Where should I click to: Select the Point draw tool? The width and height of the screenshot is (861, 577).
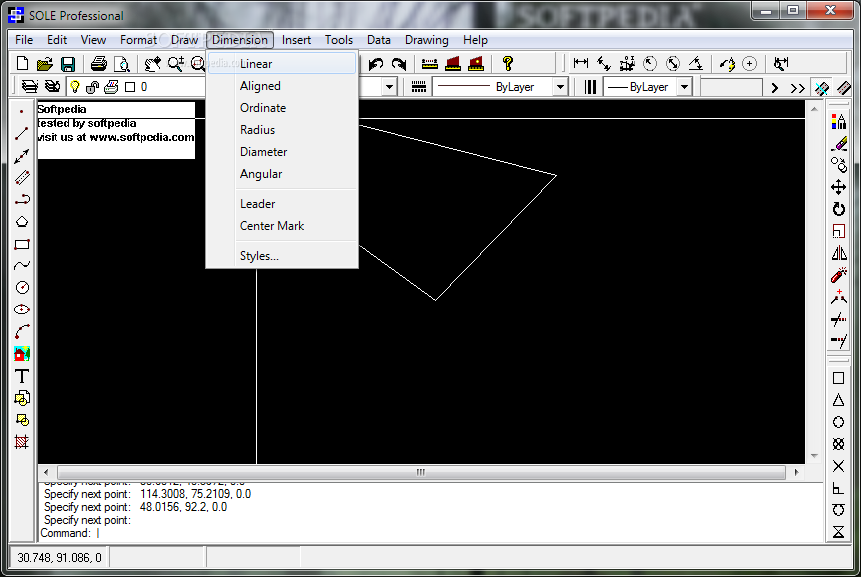21,111
